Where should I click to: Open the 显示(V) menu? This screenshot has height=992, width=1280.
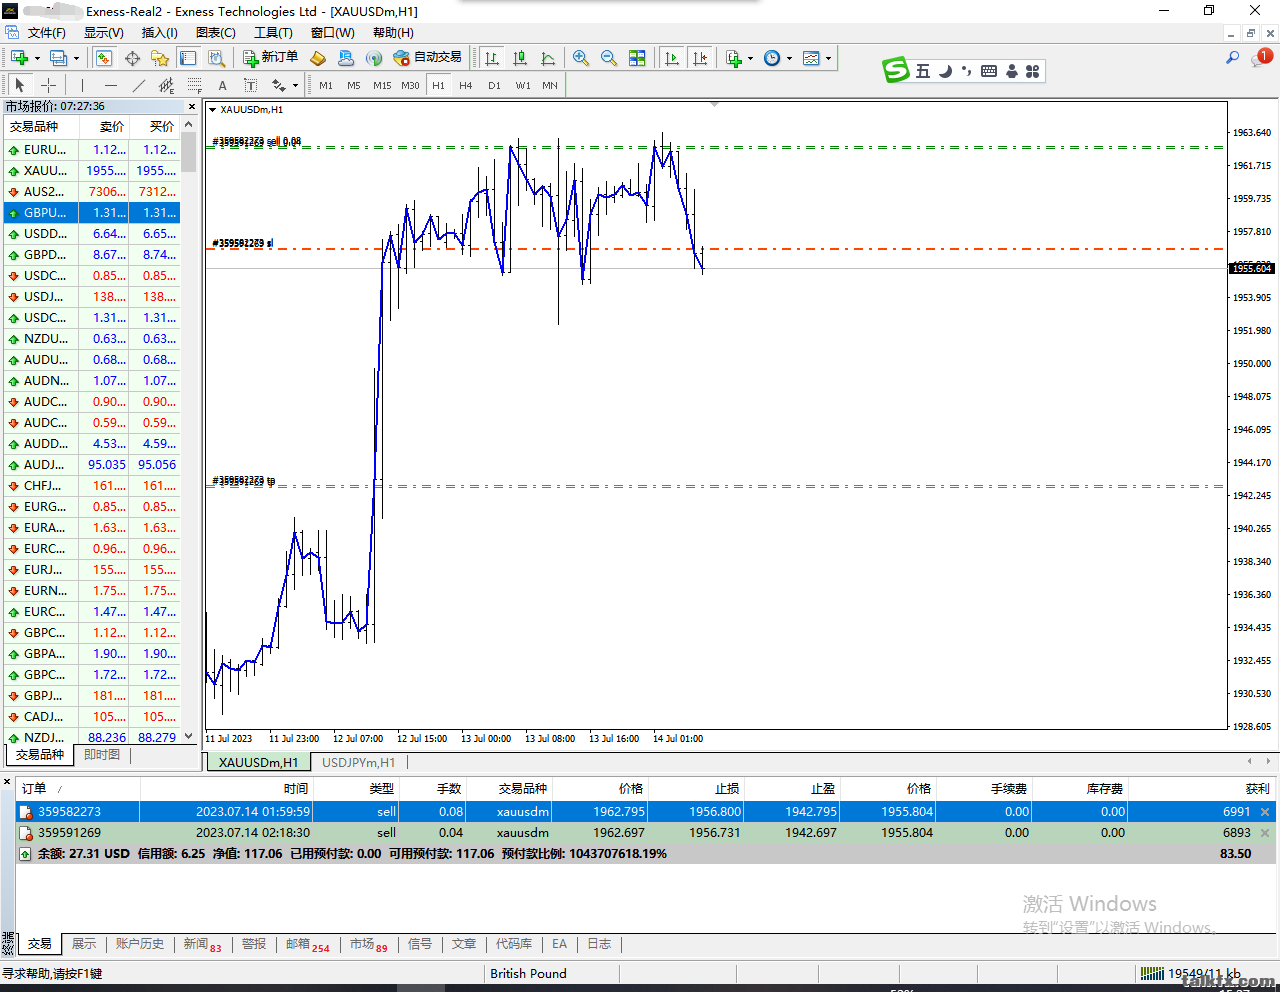click(x=104, y=33)
